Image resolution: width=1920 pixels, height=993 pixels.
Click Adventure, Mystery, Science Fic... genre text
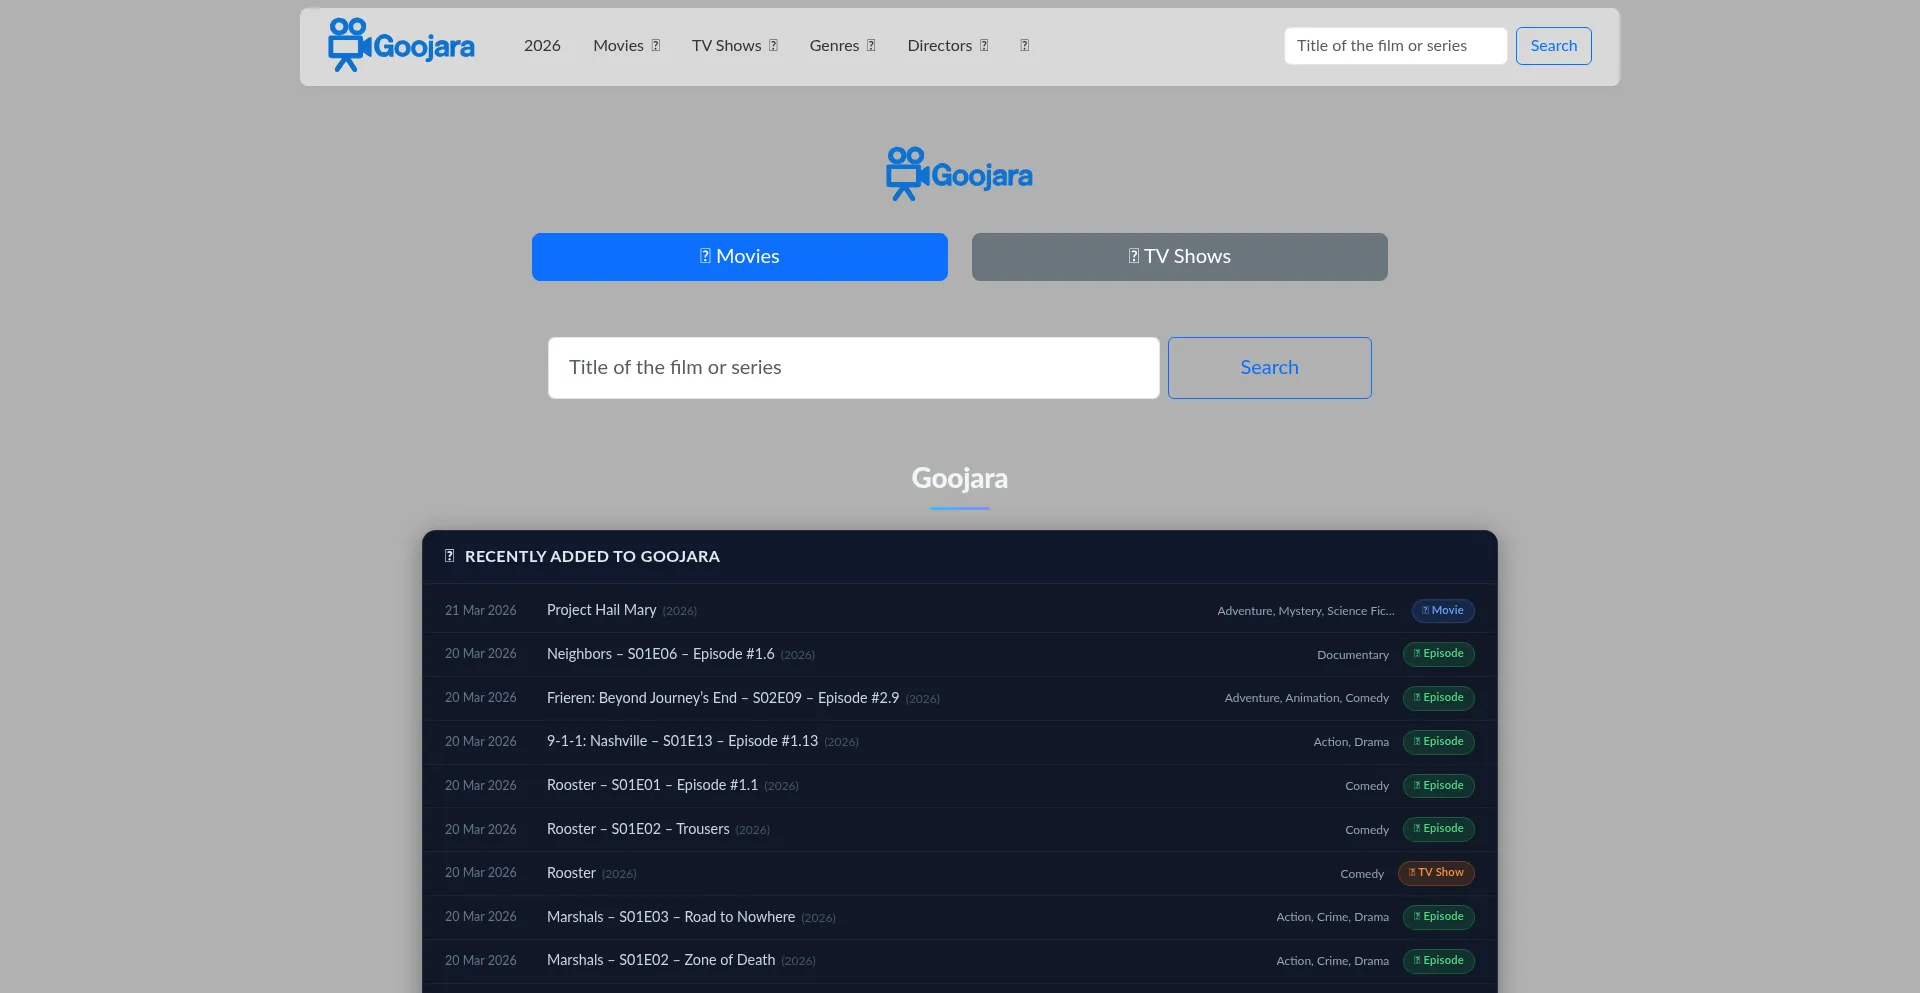(x=1306, y=611)
